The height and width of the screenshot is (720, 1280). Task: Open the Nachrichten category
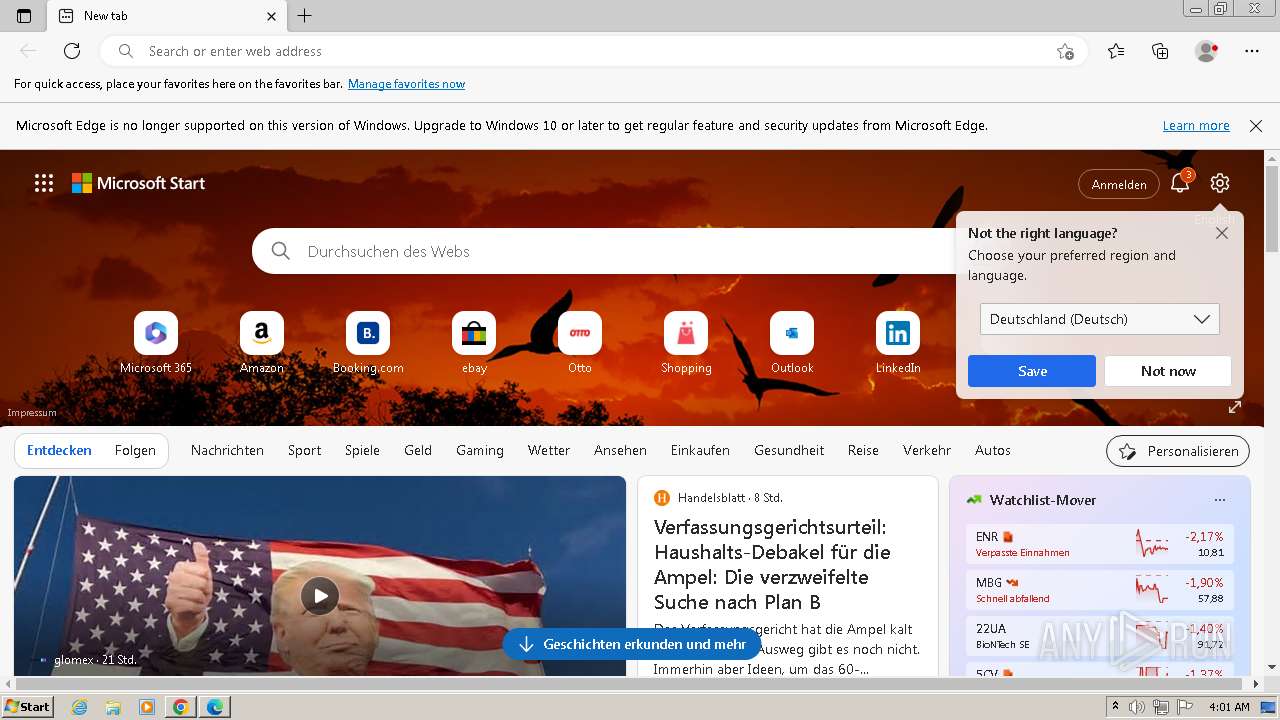point(227,451)
